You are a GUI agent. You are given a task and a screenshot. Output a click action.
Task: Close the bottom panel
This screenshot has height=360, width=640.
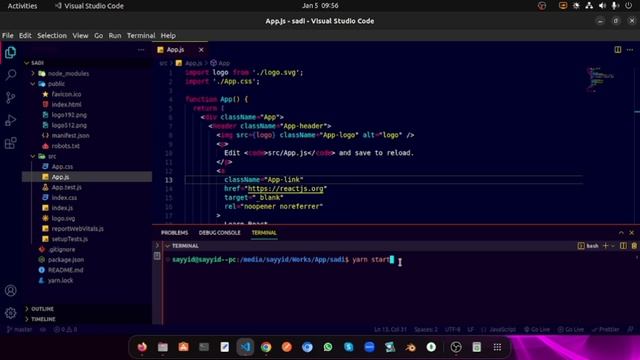click(x=631, y=233)
